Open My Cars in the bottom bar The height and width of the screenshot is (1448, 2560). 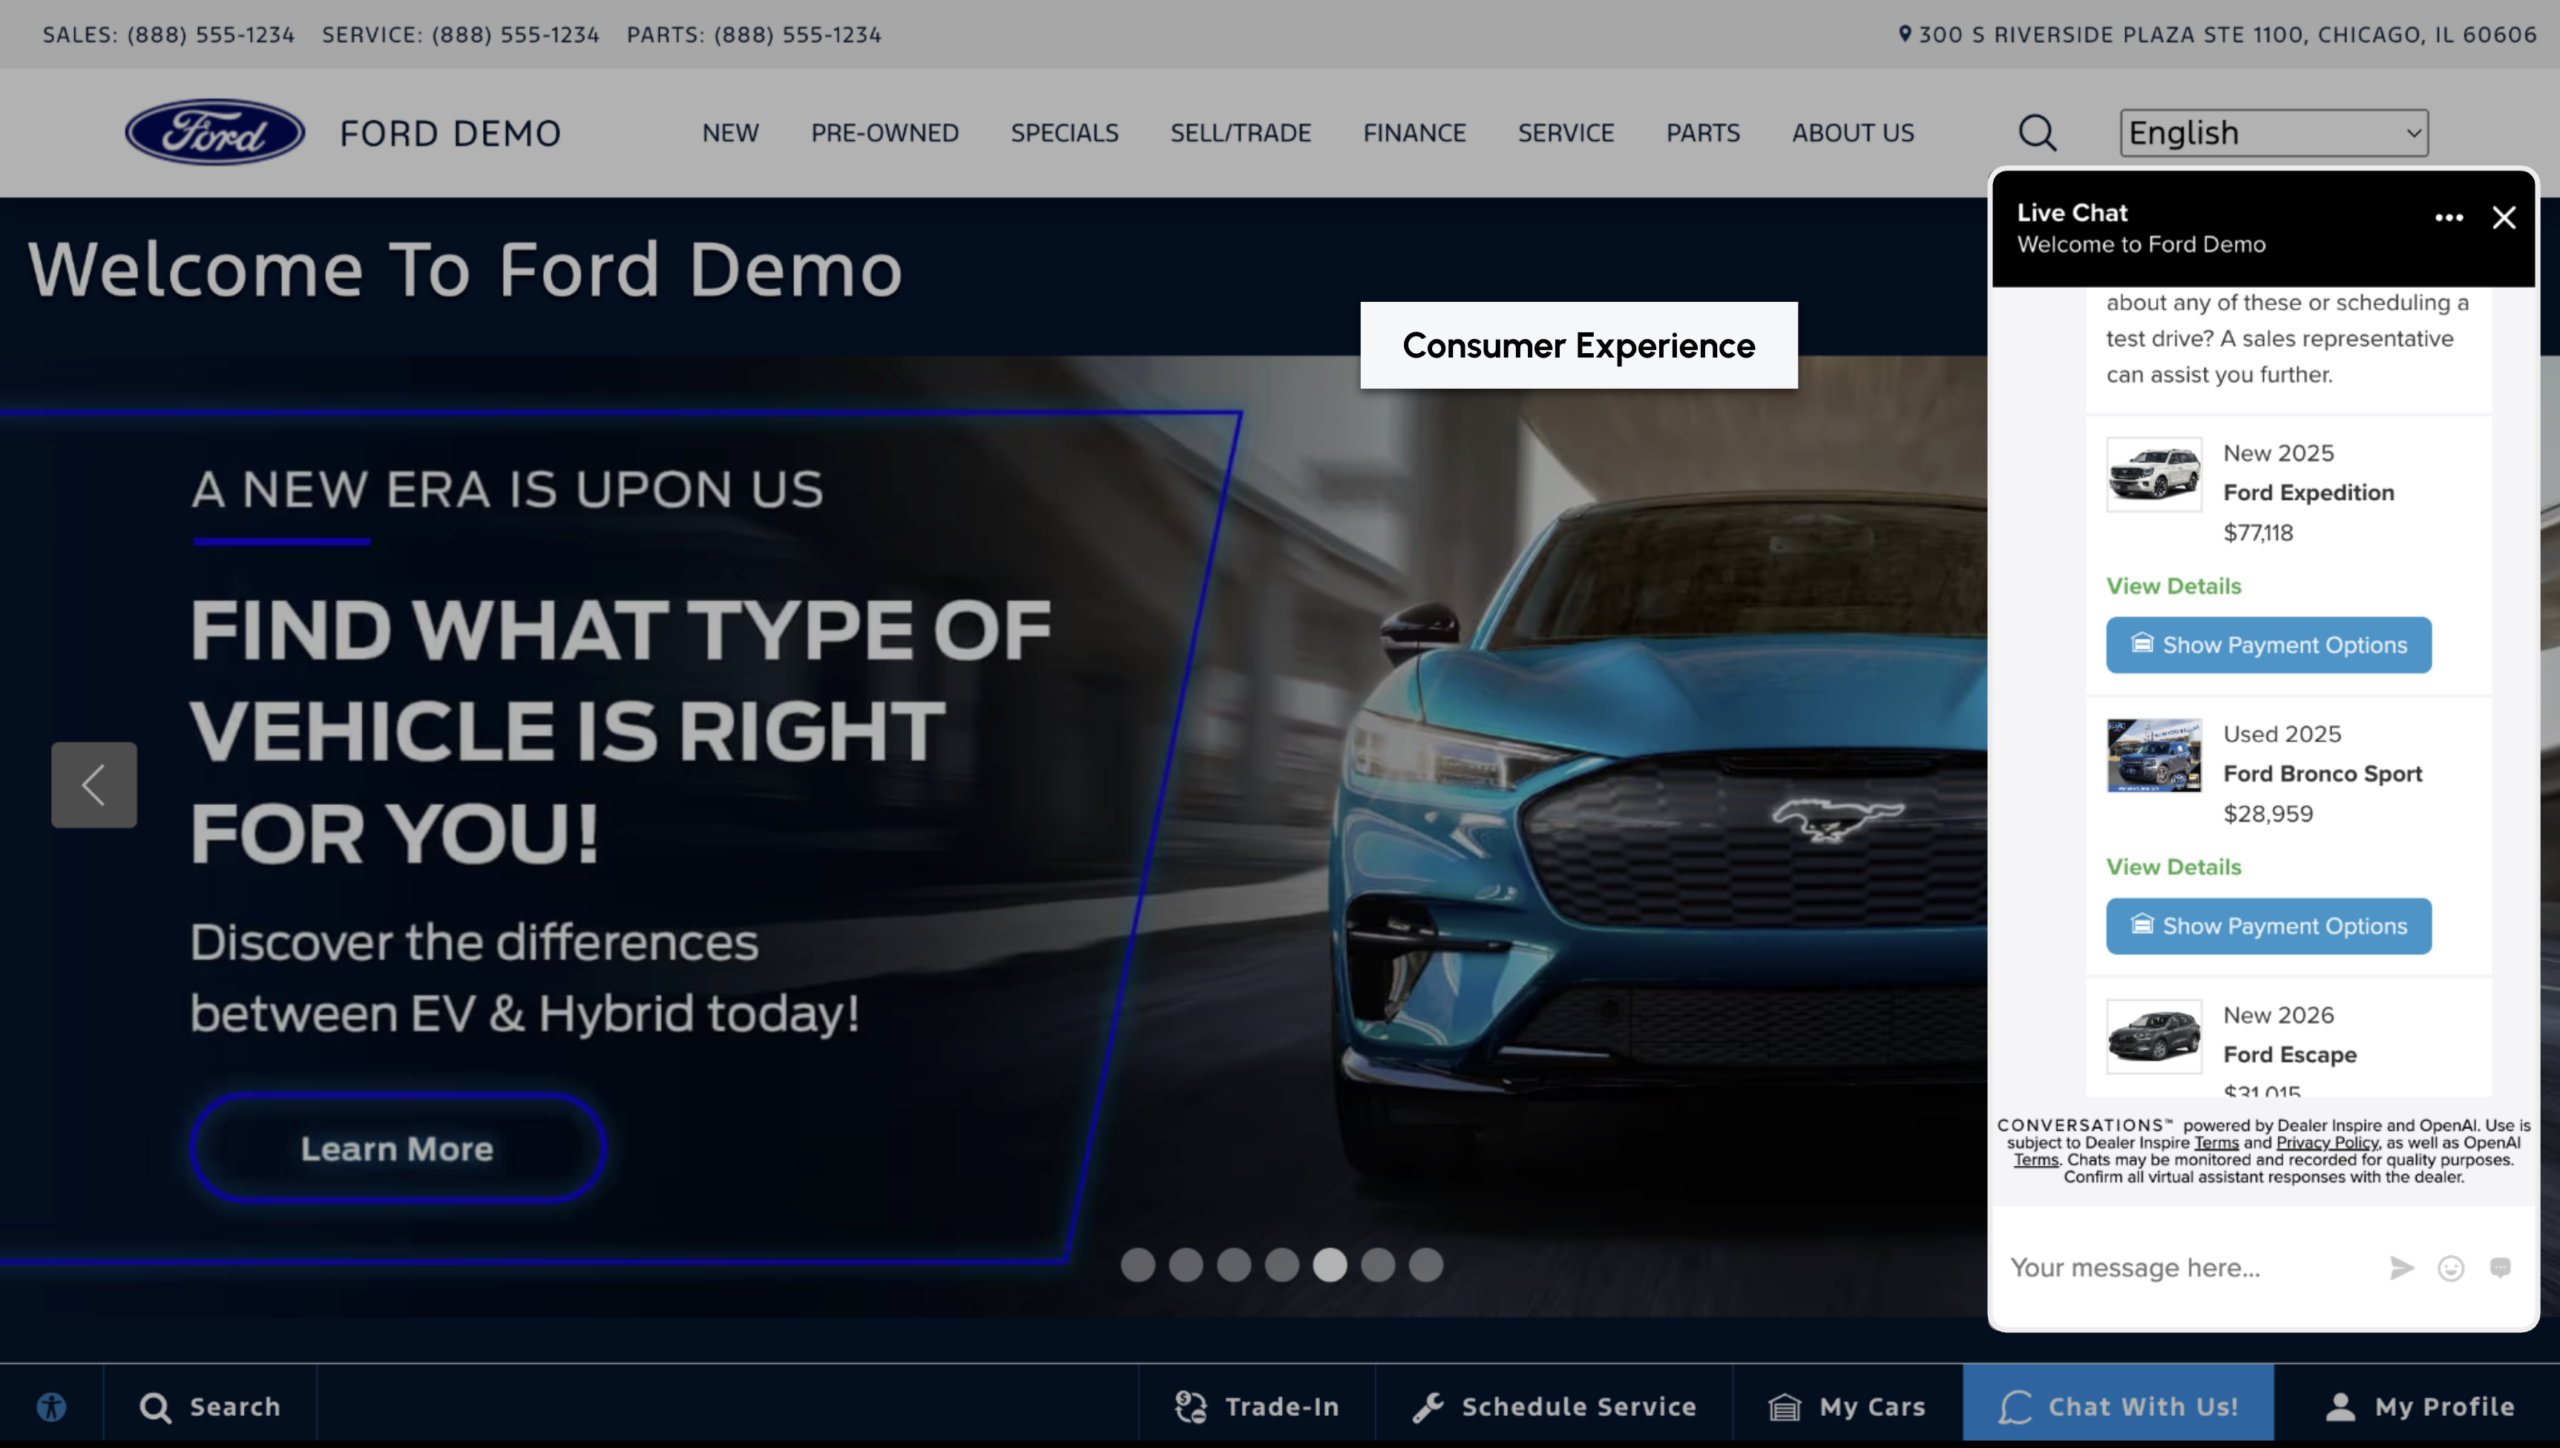[1848, 1407]
